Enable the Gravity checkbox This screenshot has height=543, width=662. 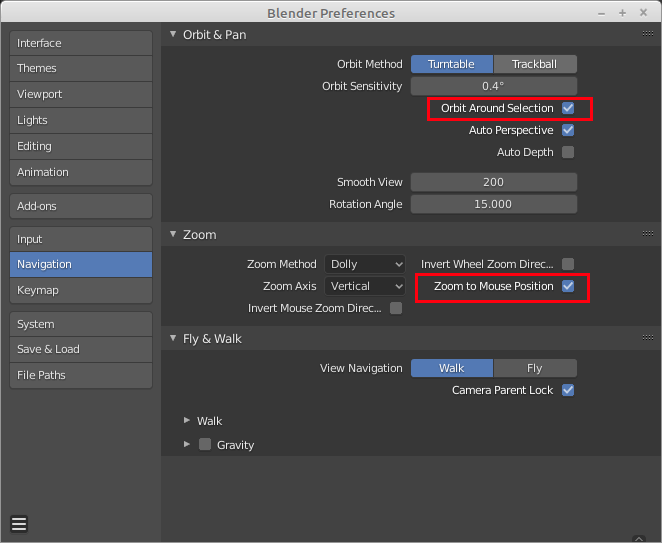pyautogui.click(x=205, y=445)
